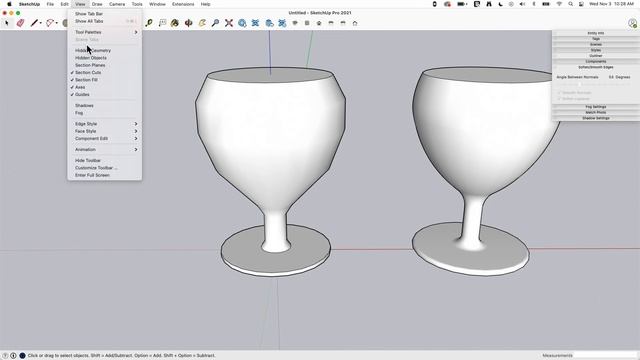Image resolution: width=640 pixels, height=360 pixels.
Task: Select the Eraser tool
Action: 20,23
